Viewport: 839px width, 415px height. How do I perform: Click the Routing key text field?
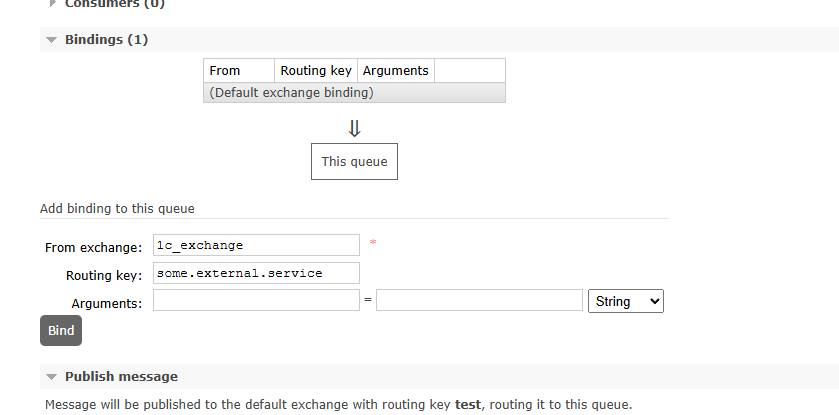click(256, 273)
